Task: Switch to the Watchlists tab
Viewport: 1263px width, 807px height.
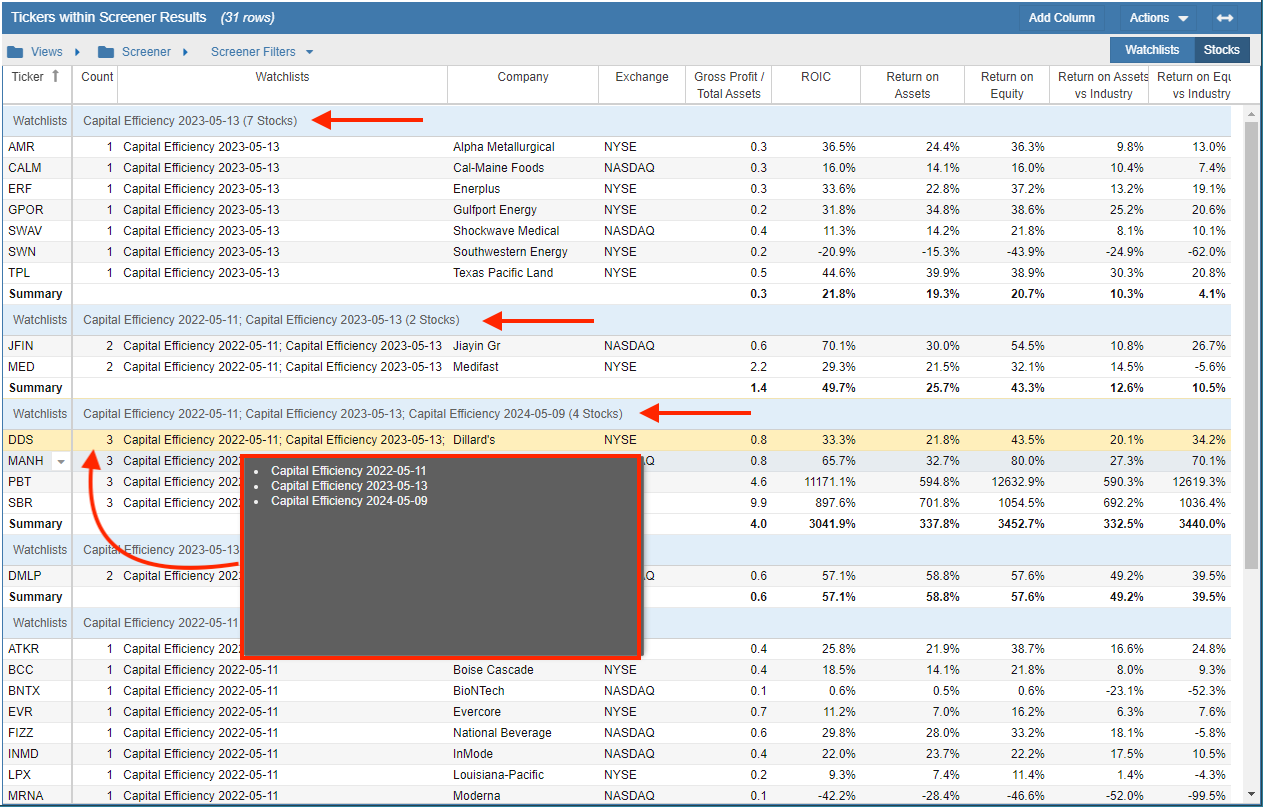Action: 1152,50
